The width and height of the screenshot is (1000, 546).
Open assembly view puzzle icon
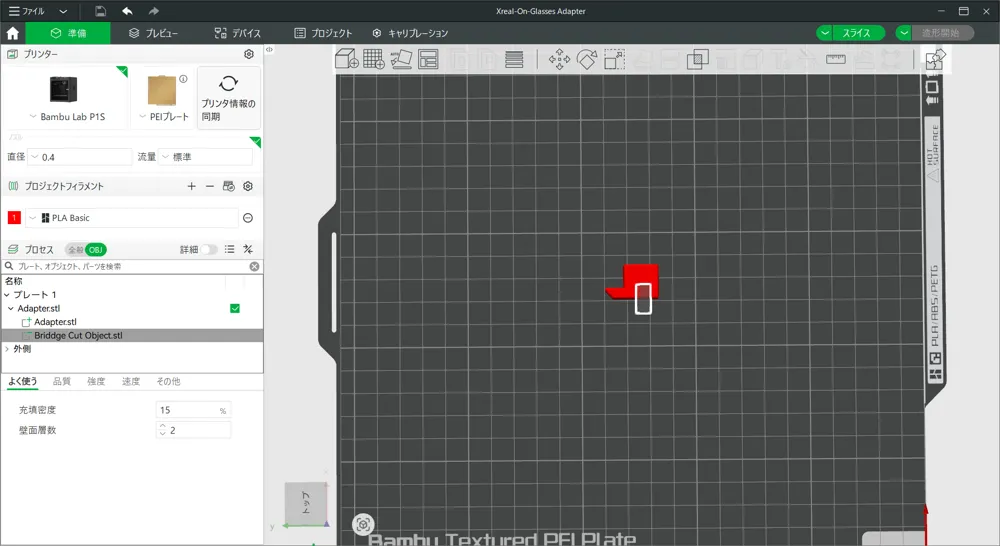[x=936, y=59]
